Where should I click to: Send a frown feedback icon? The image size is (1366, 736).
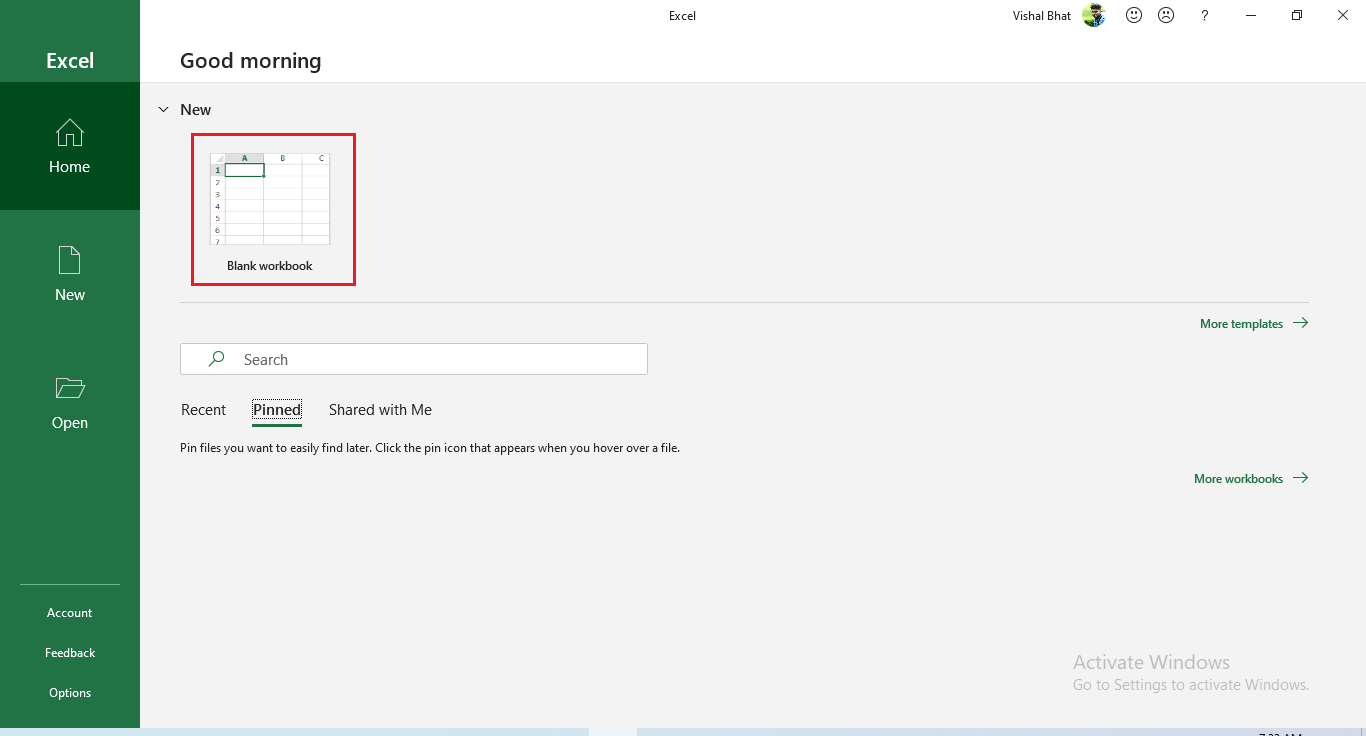click(1166, 15)
